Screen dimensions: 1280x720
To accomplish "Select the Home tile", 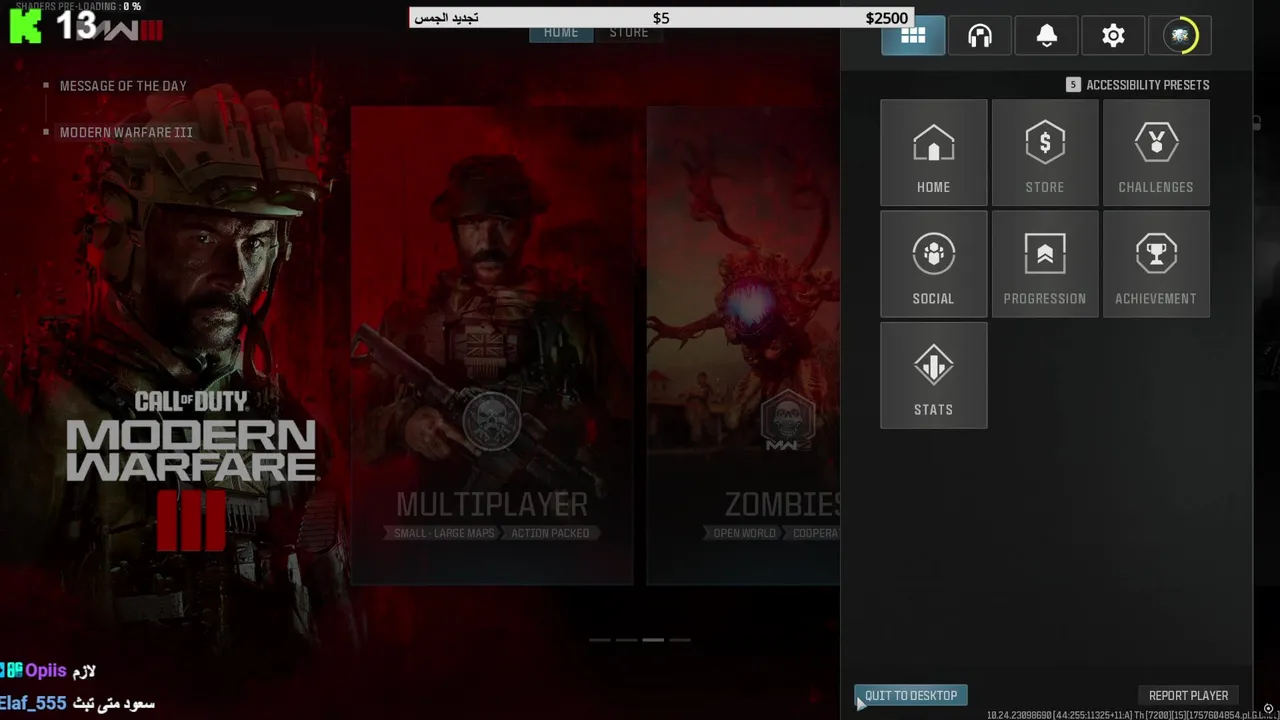I will coord(933,153).
